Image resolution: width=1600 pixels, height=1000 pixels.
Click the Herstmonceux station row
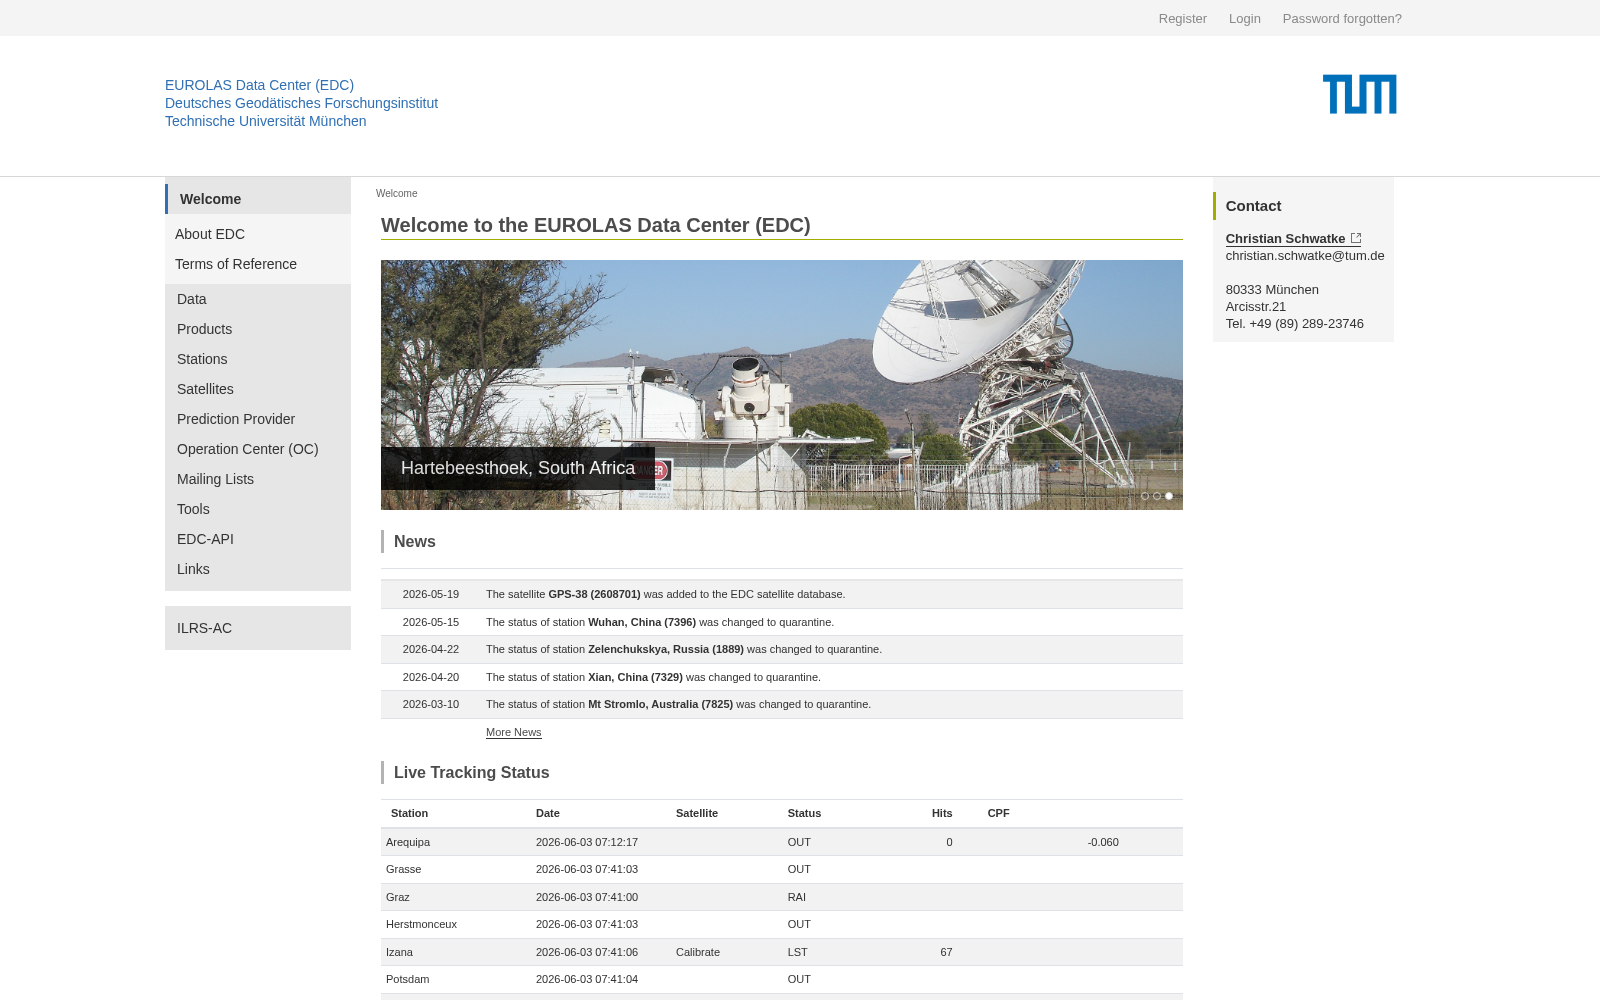pos(782,924)
